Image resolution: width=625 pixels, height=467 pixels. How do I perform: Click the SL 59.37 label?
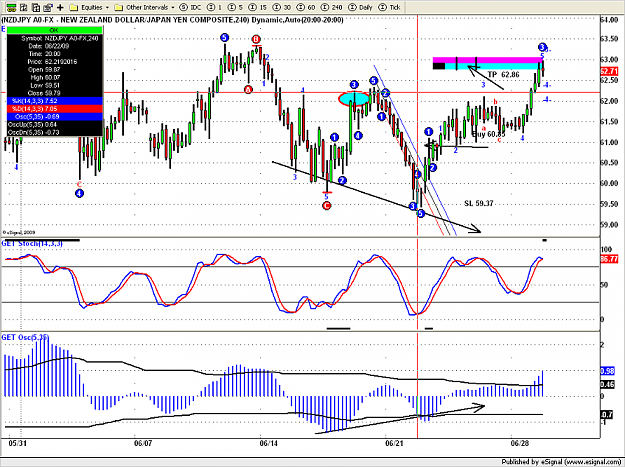(x=479, y=203)
